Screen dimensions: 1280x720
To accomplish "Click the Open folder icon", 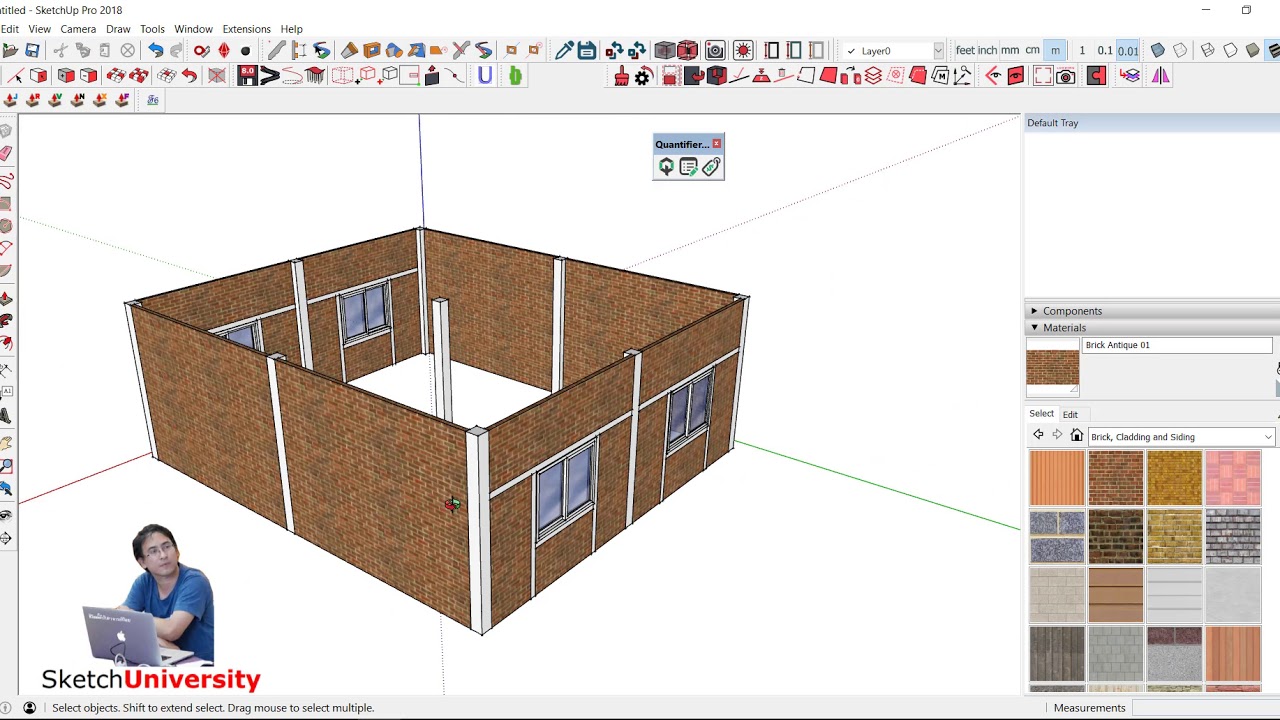I will point(9,51).
